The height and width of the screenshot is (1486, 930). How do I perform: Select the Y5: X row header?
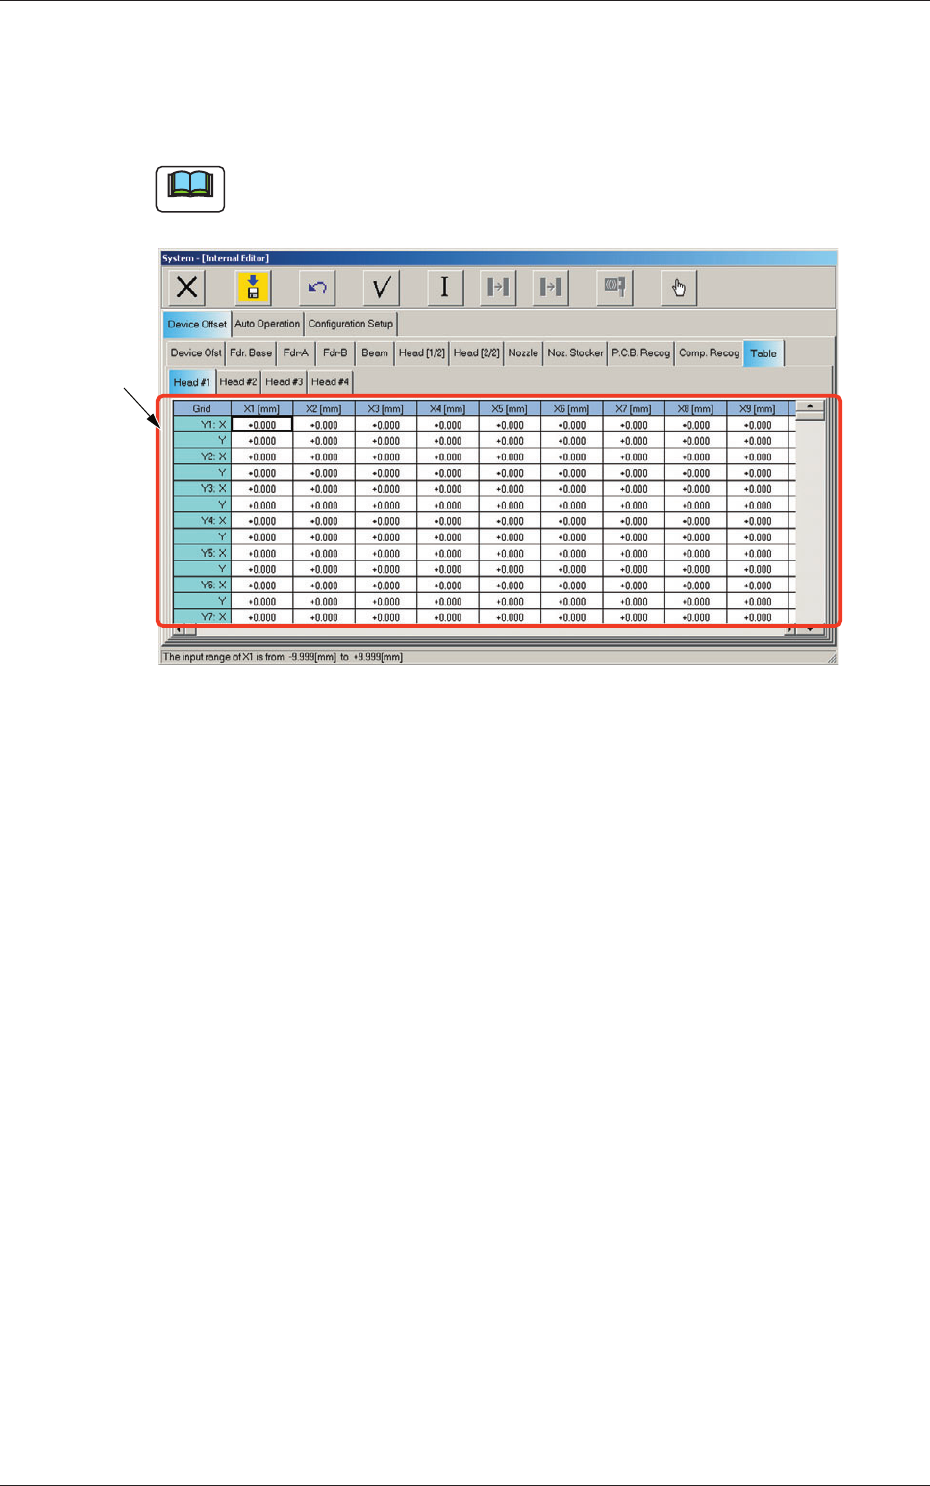[x=202, y=553]
